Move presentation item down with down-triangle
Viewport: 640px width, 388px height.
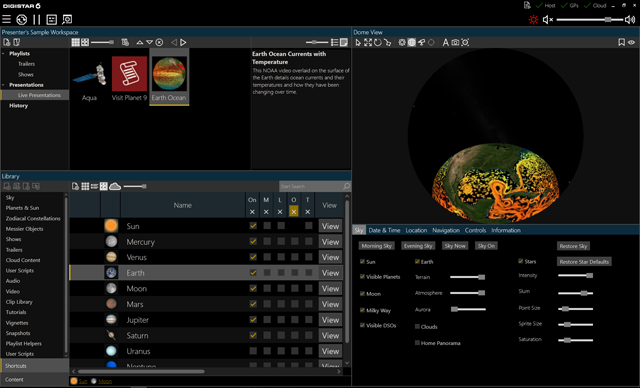click(x=149, y=42)
